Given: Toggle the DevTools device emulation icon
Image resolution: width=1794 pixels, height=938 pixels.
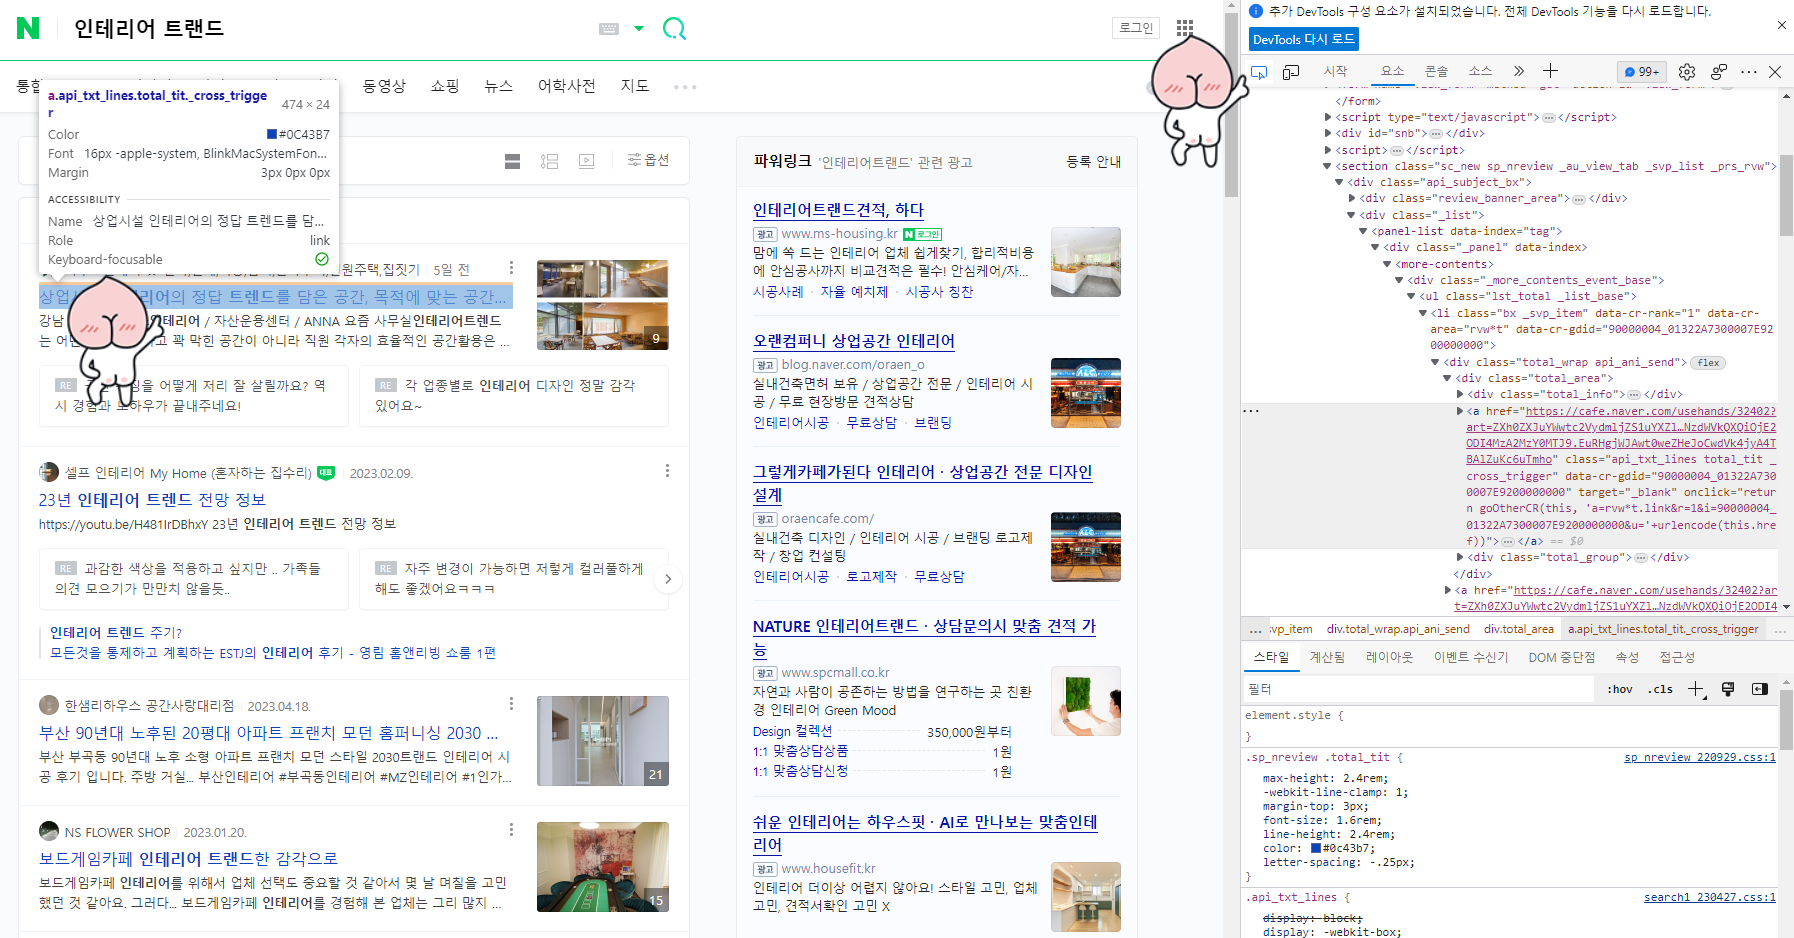Looking at the screenshot, I should click(1291, 72).
